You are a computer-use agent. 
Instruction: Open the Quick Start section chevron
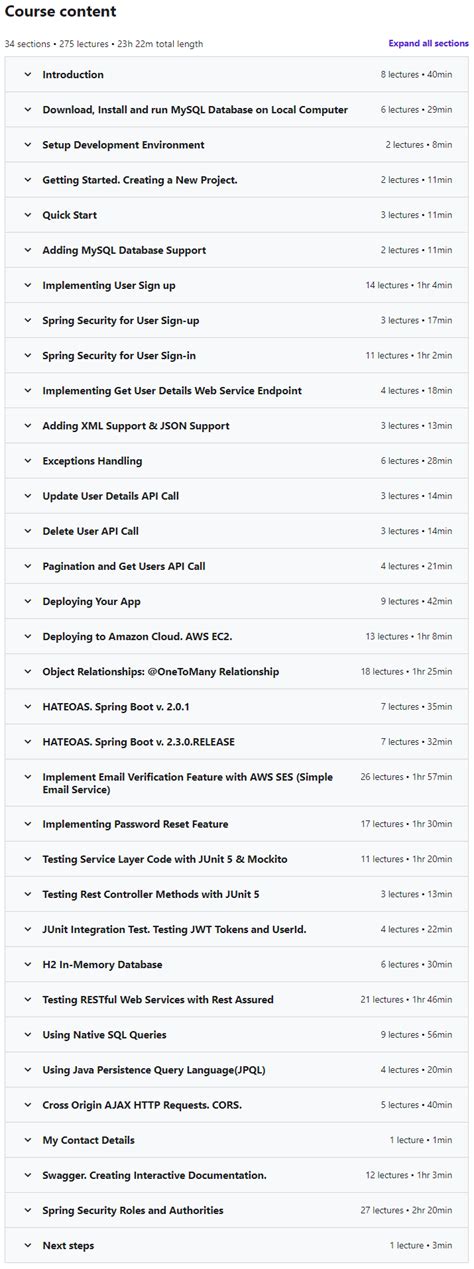tap(28, 215)
